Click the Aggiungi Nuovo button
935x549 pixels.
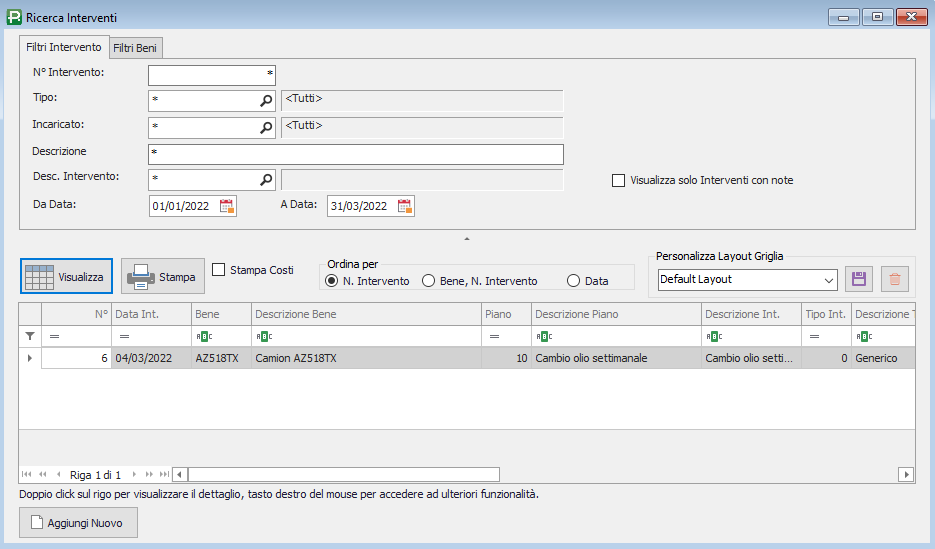click(x=78, y=523)
